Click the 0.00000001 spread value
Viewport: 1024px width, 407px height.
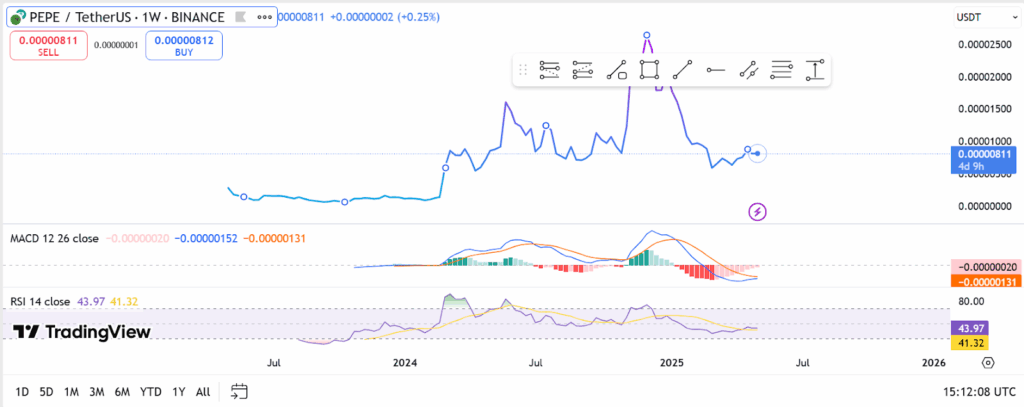116,45
